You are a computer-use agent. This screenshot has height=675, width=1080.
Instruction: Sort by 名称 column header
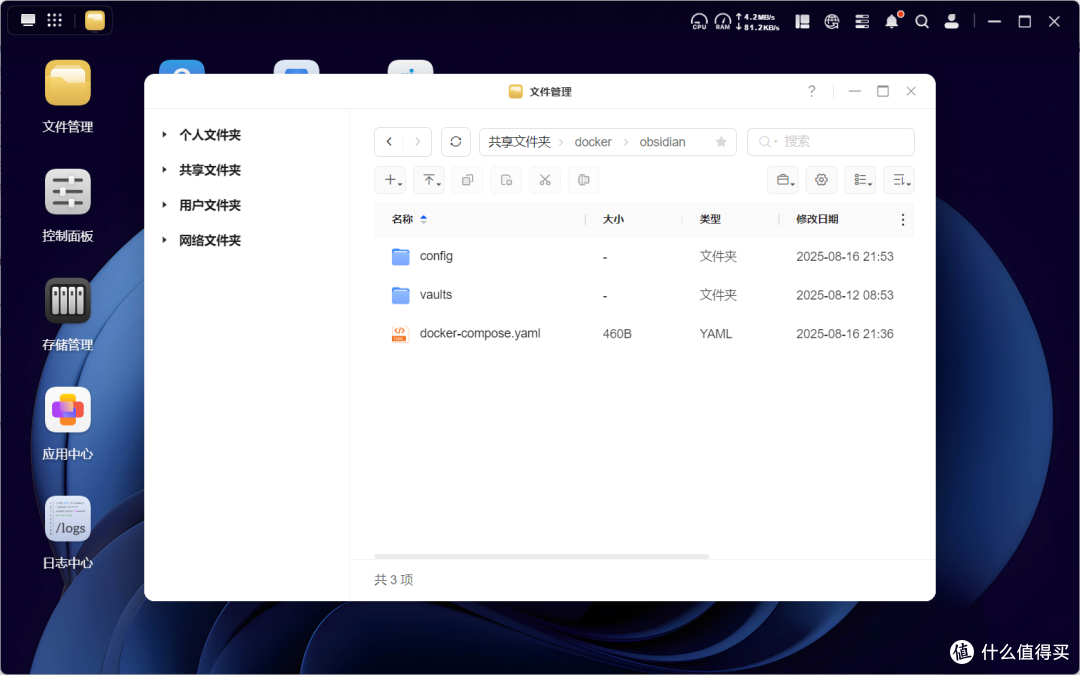click(x=402, y=219)
